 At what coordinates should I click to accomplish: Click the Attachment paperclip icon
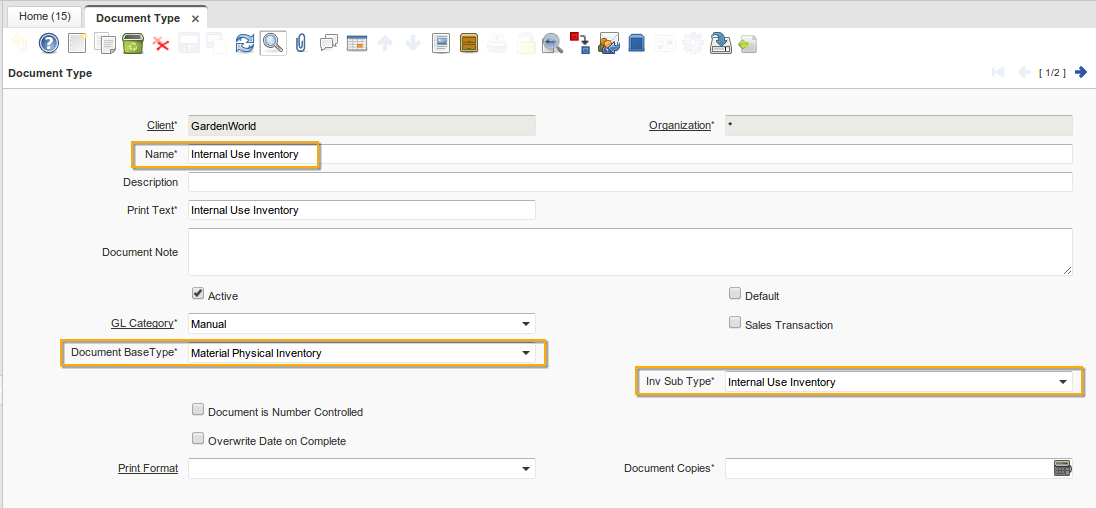coord(300,43)
